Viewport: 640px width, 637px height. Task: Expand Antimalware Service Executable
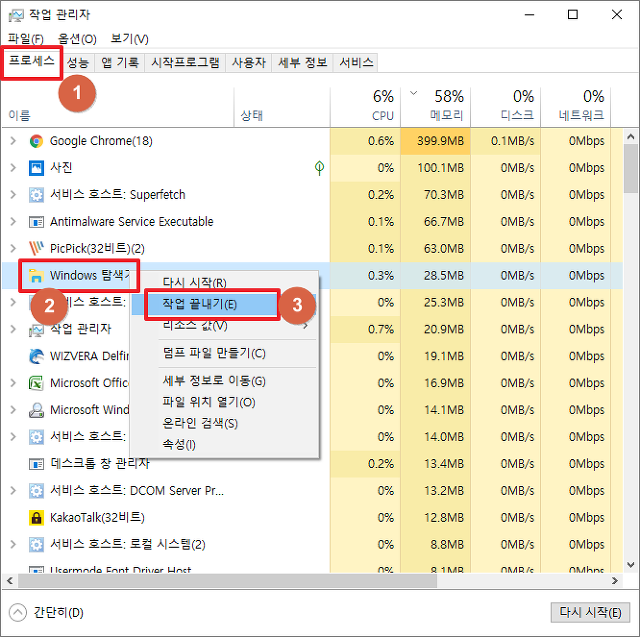(13, 222)
